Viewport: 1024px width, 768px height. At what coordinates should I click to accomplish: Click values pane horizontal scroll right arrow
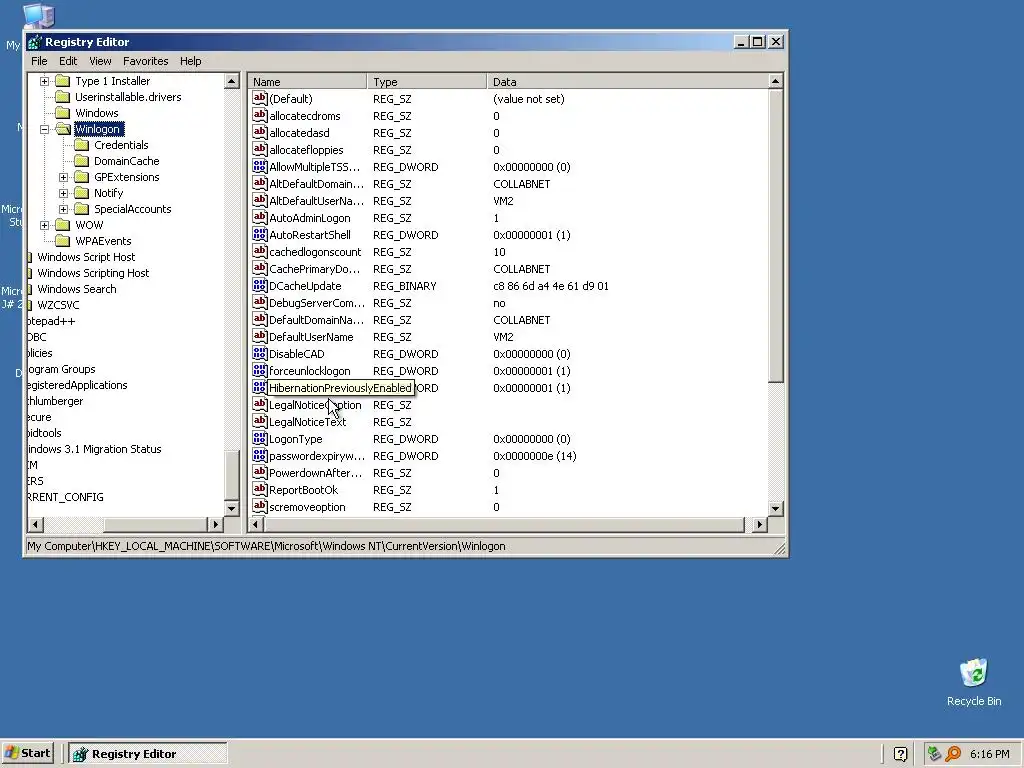759,524
